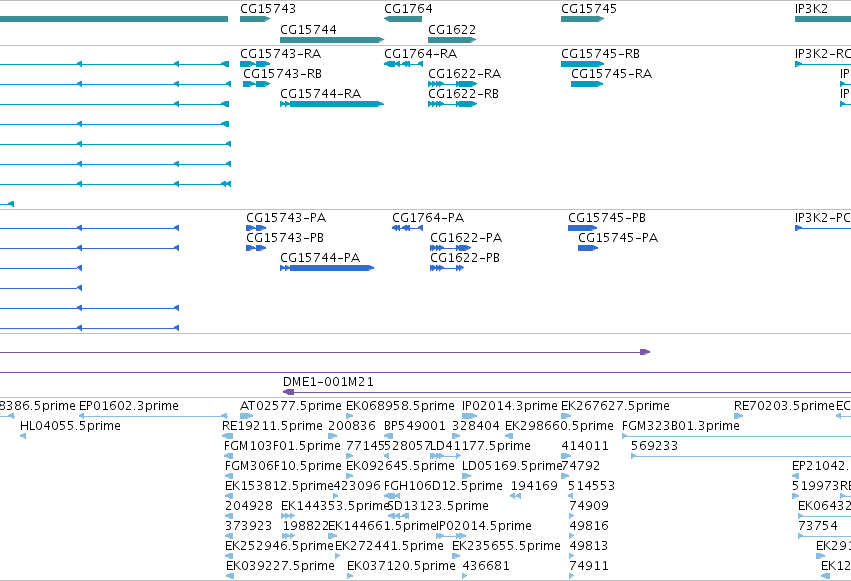The height and width of the screenshot is (581, 851).
Task: Select EST AT02577.5prime
Action: 290,406
